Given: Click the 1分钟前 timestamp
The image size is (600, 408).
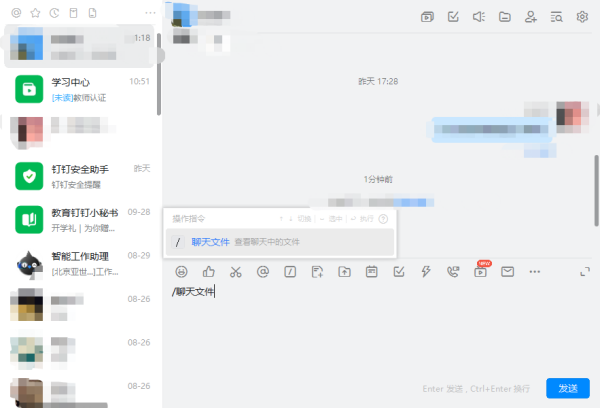Looking at the screenshot, I should click(378, 179).
